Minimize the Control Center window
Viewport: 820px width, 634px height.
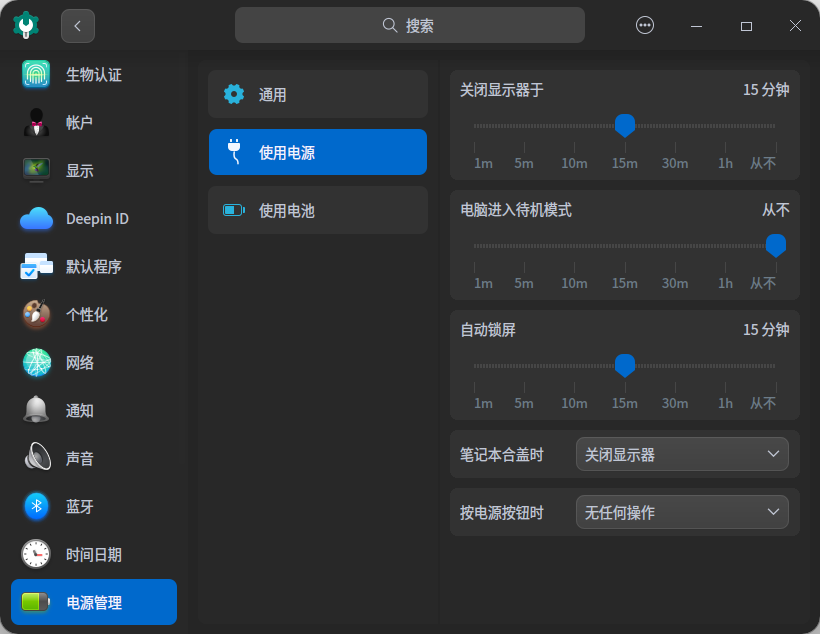tap(696, 26)
